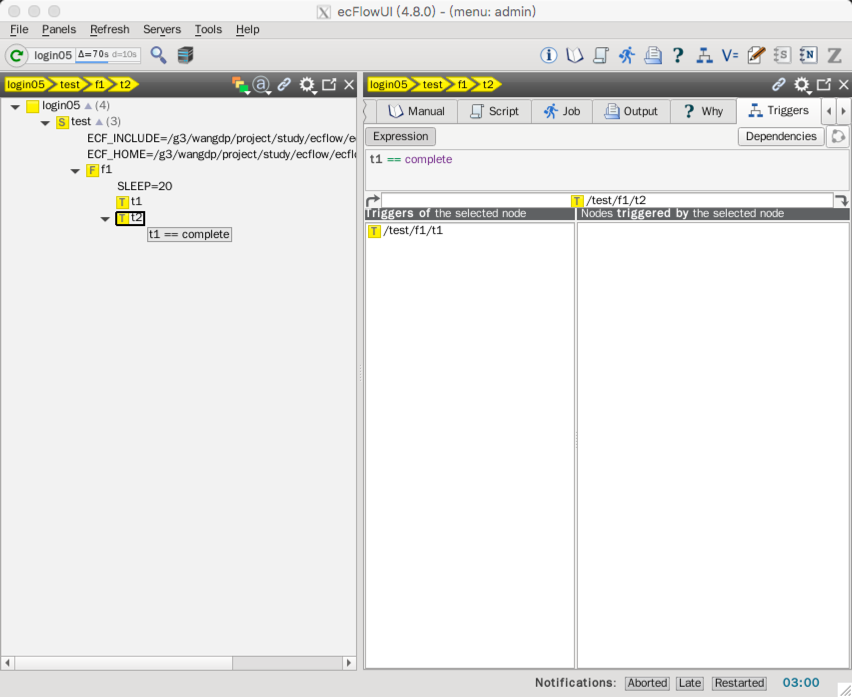Switch to the Job tab
852x697 pixels.
[562, 111]
